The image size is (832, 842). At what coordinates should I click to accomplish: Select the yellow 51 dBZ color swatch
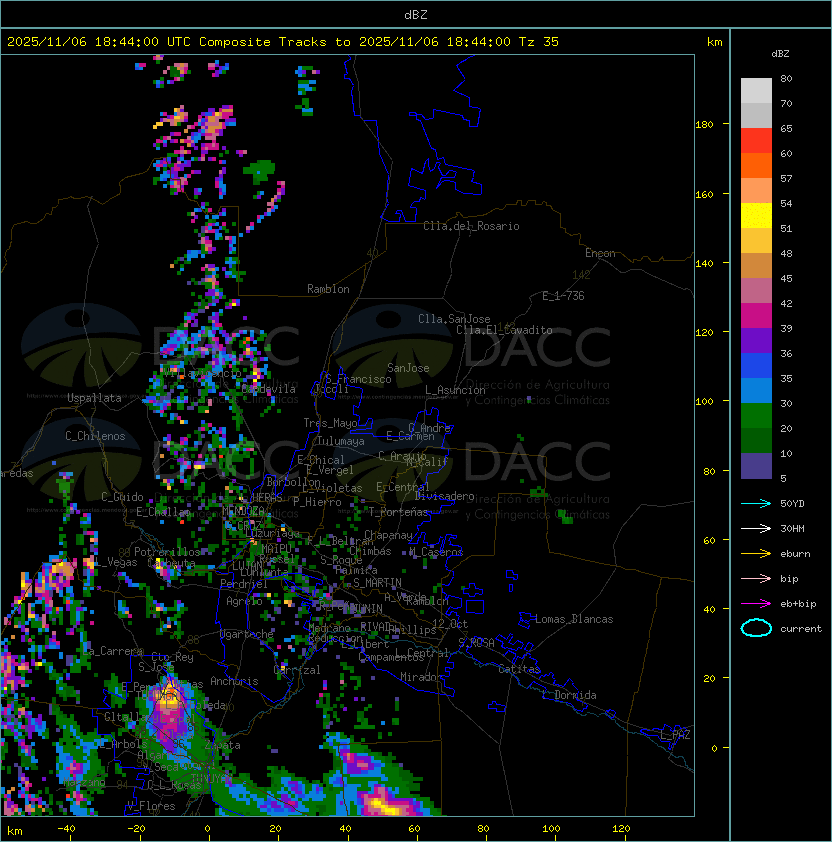(x=756, y=216)
